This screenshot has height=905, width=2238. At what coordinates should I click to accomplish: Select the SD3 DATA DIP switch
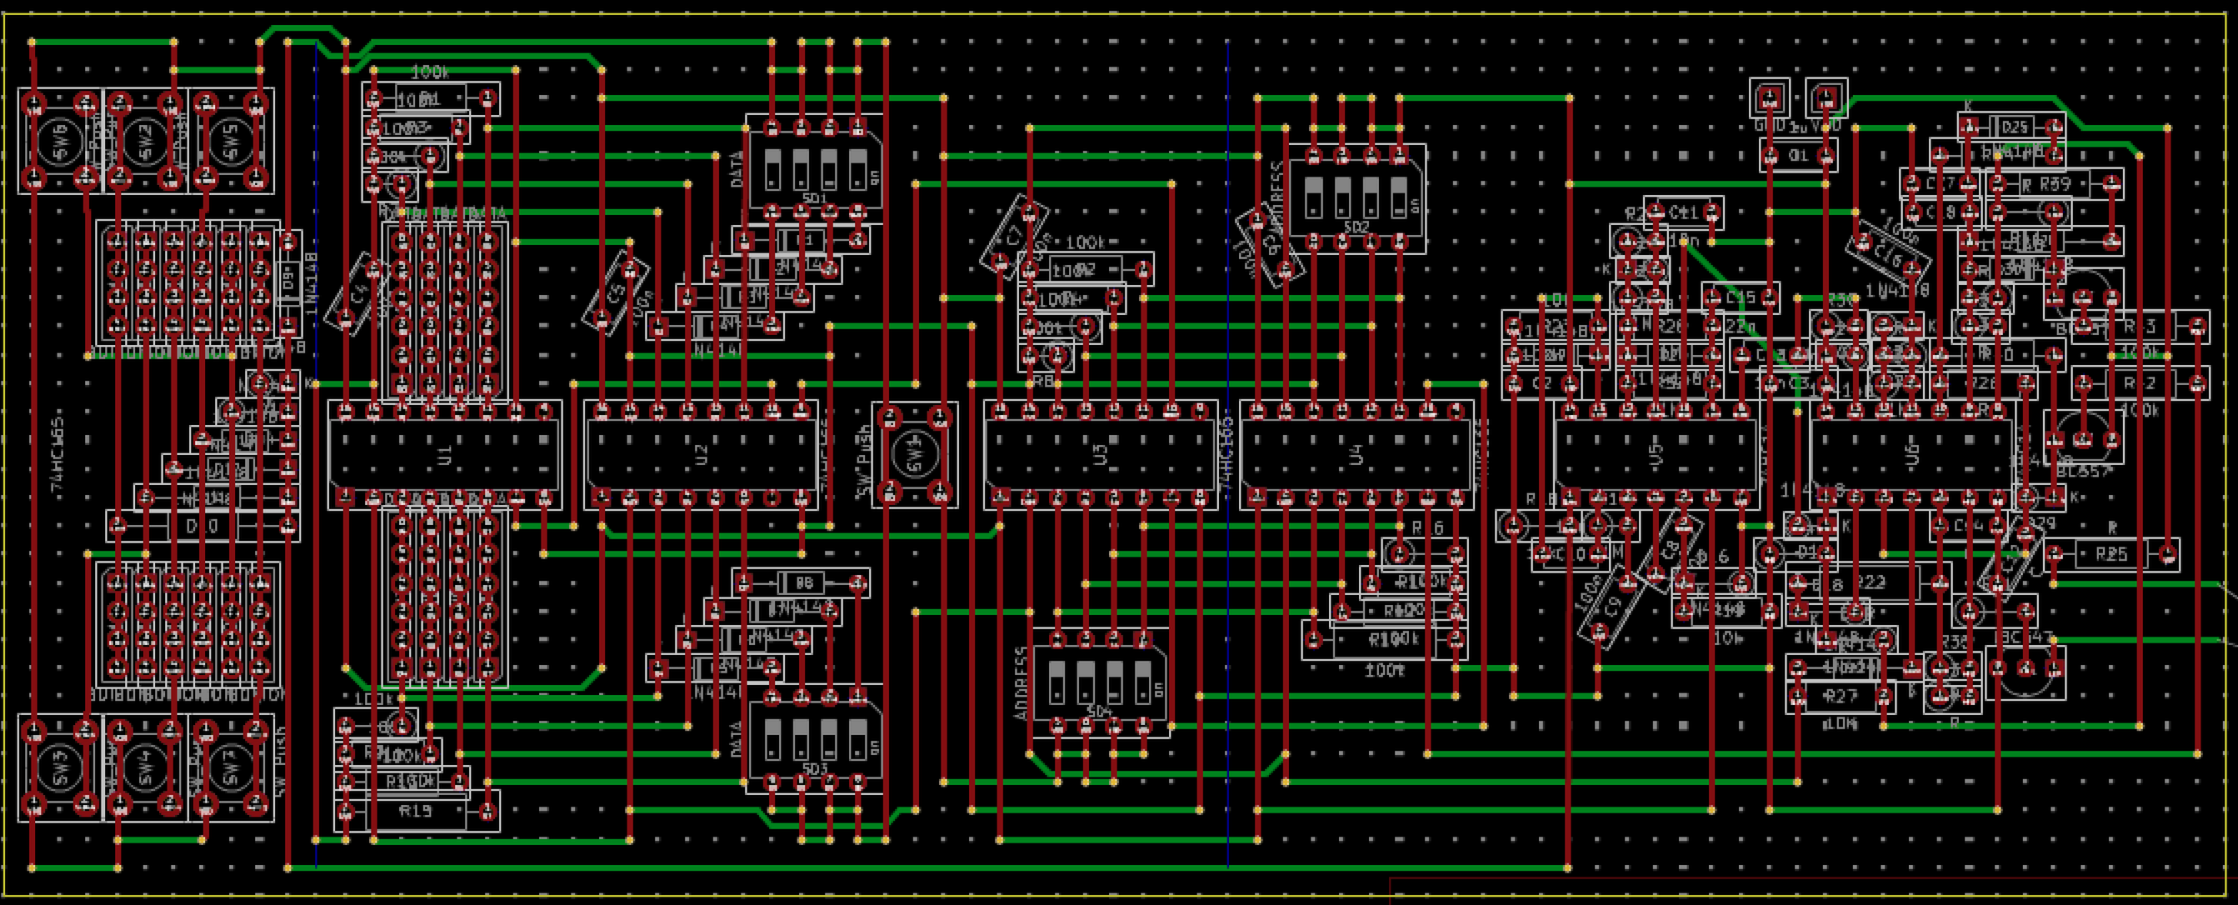(814, 740)
